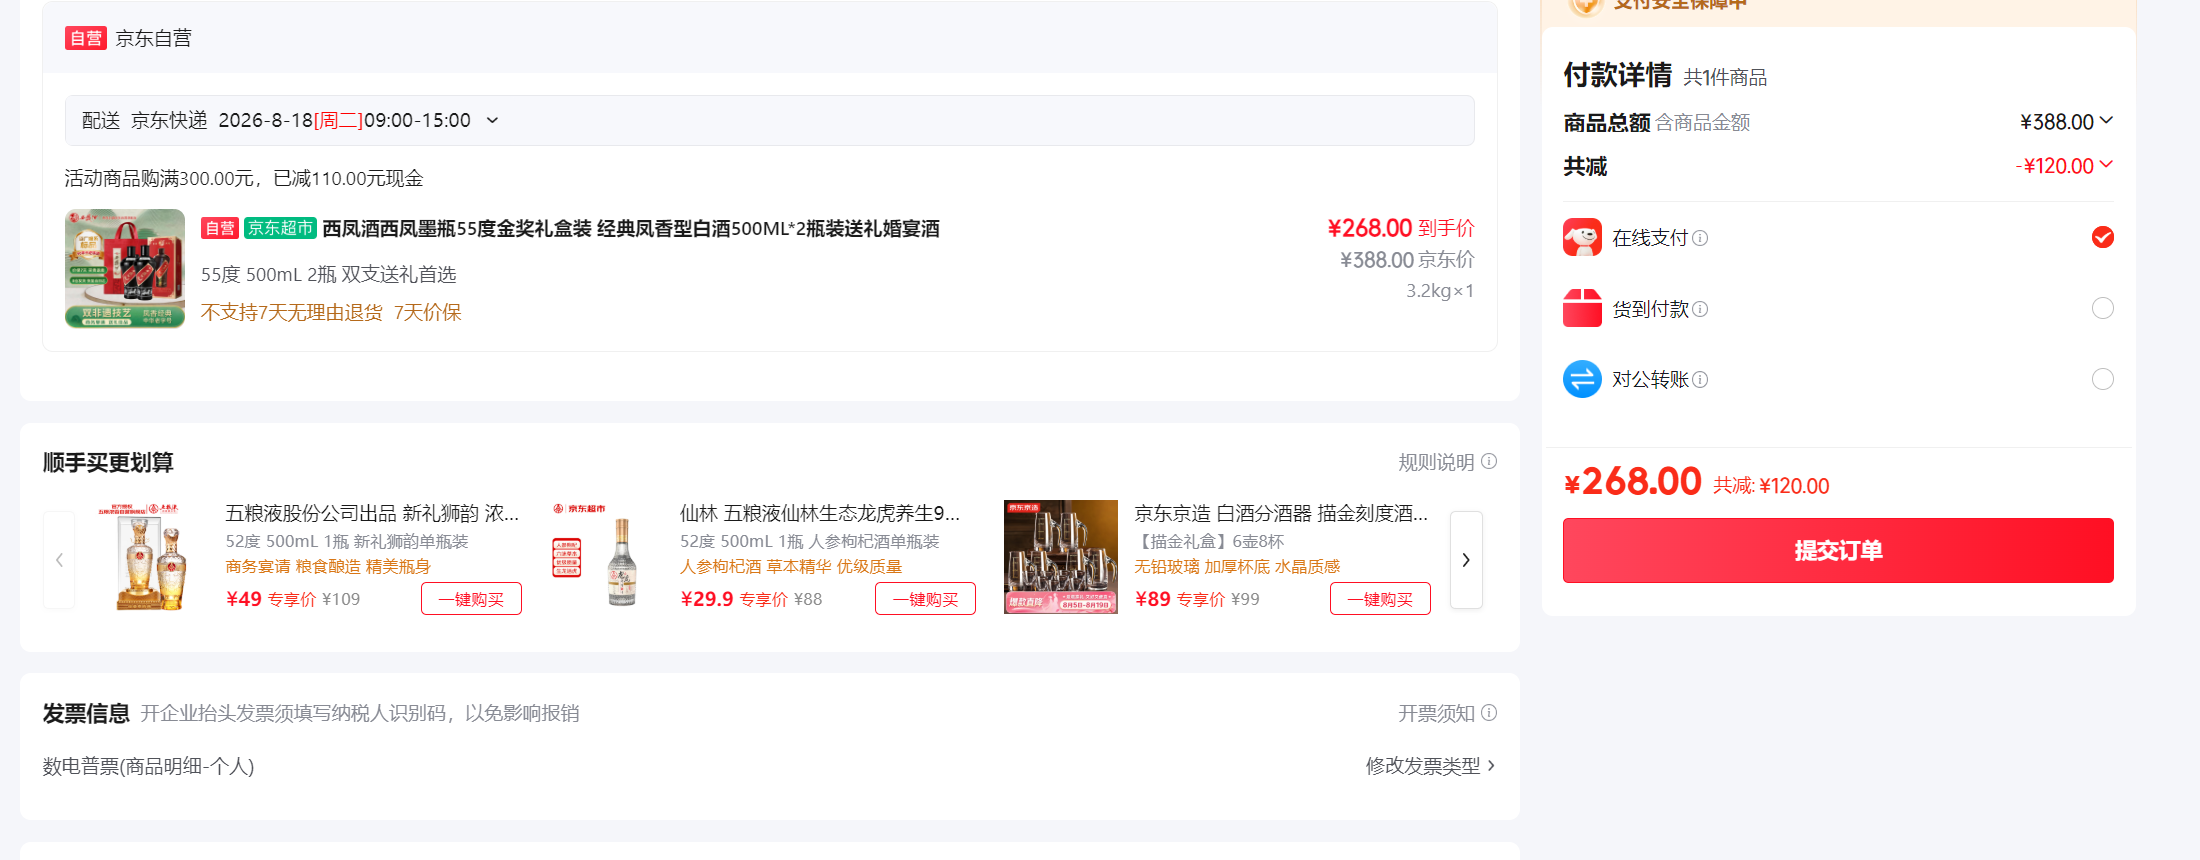
Task: Click the 3.2kg×1 weight and quantity
Action: point(1440,291)
